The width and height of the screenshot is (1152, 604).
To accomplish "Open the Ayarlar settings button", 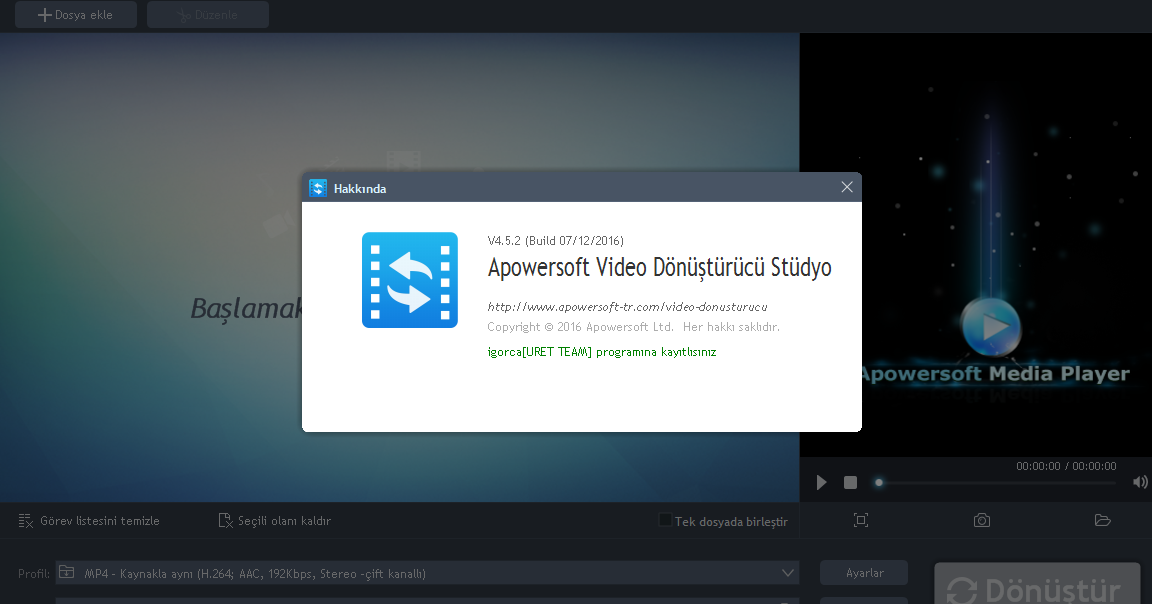I will pyautogui.click(x=864, y=573).
